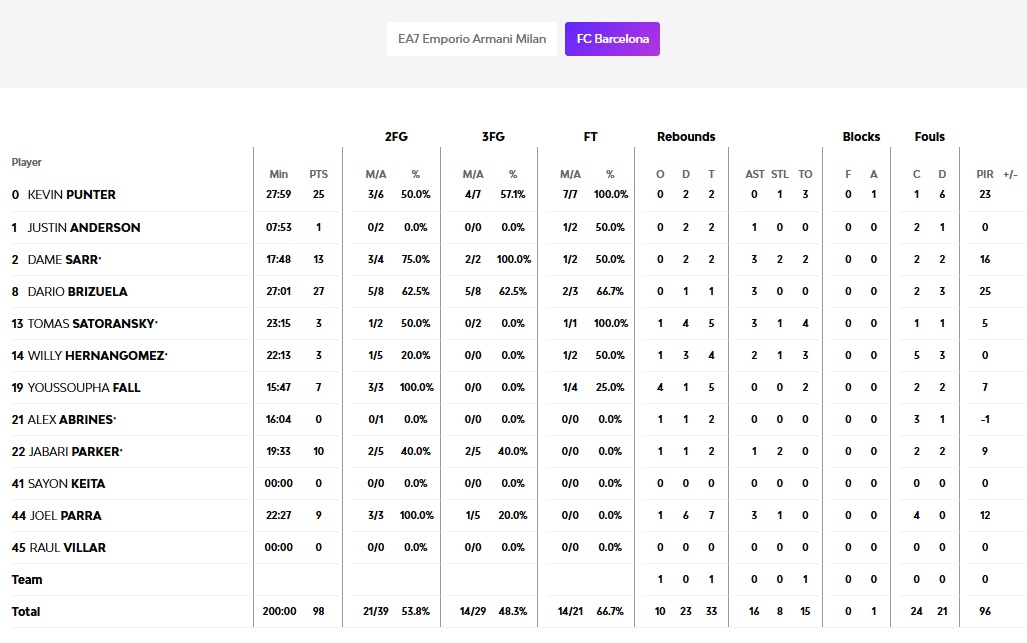This screenshot has width=1027, height=643.
Task: Select the FC Barcelona team tab
Action: (x=612, y=39)
